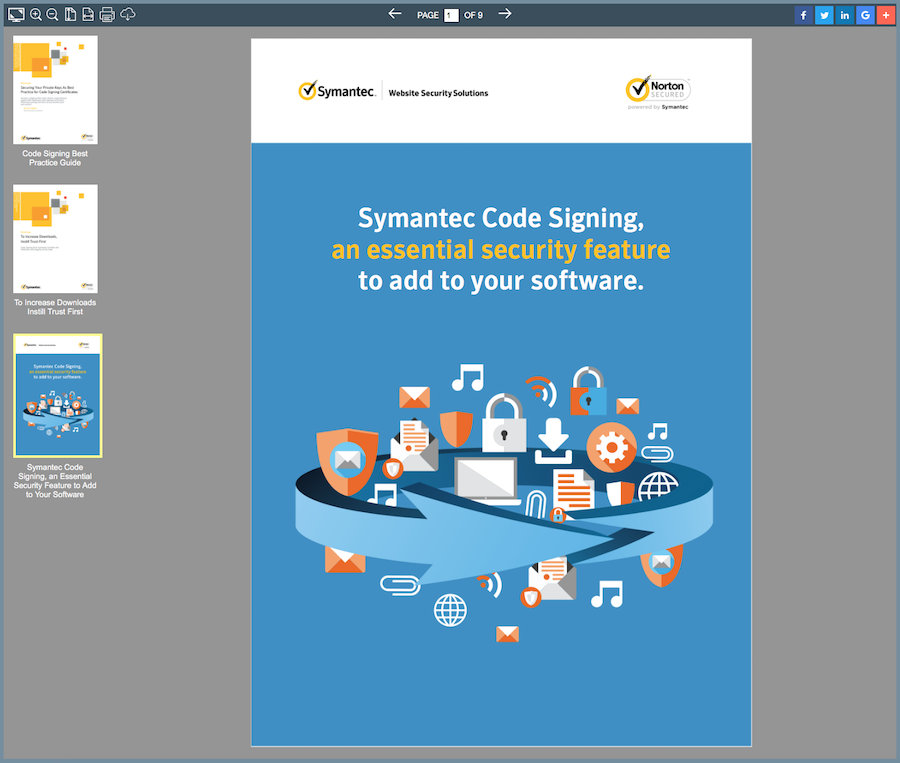Click the Symantec logo on the page

point(337,91)
